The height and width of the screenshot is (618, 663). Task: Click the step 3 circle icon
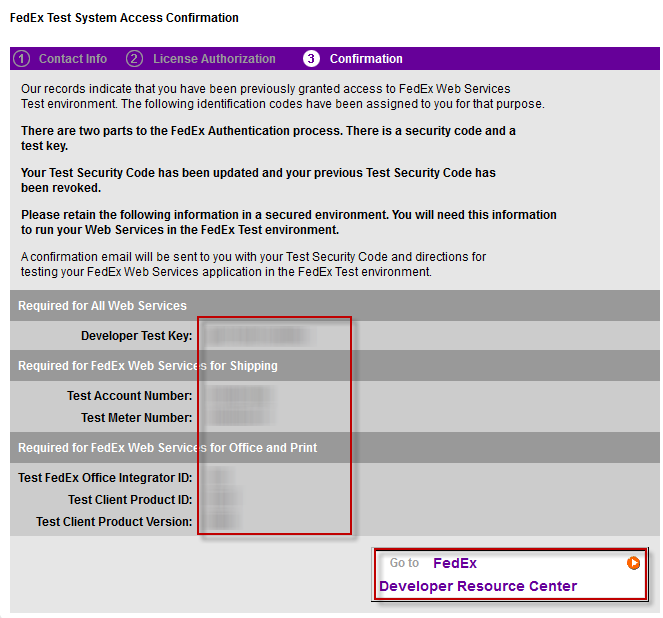point(311,59)
